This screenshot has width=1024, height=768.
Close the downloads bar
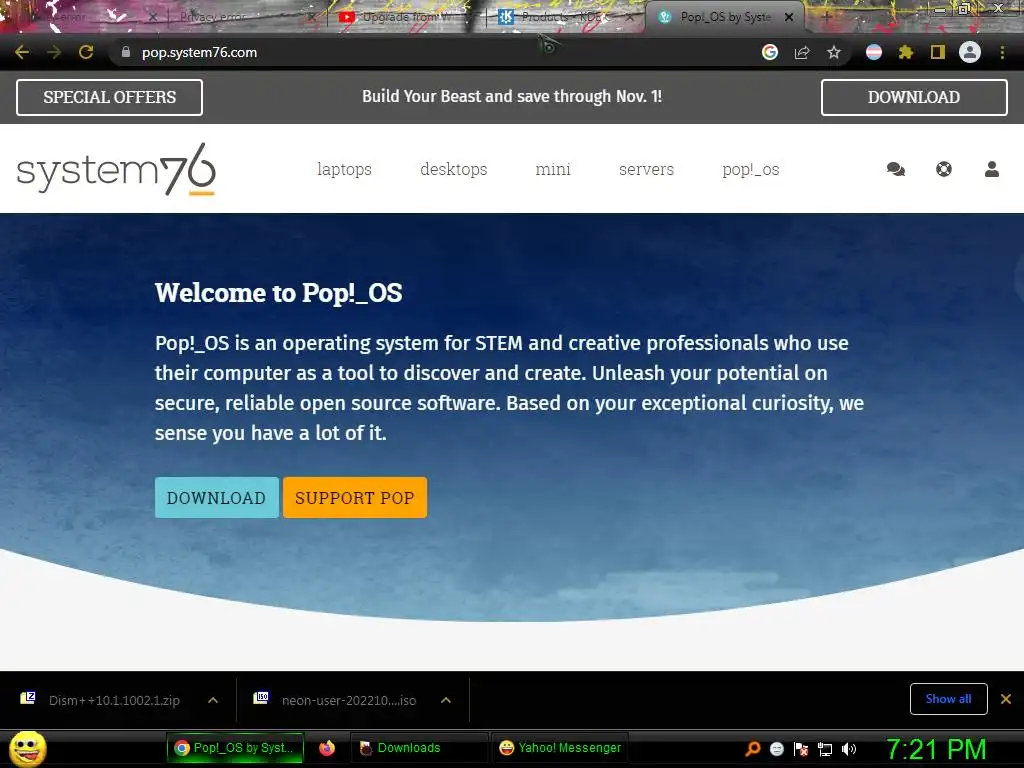coord(1006,699)
